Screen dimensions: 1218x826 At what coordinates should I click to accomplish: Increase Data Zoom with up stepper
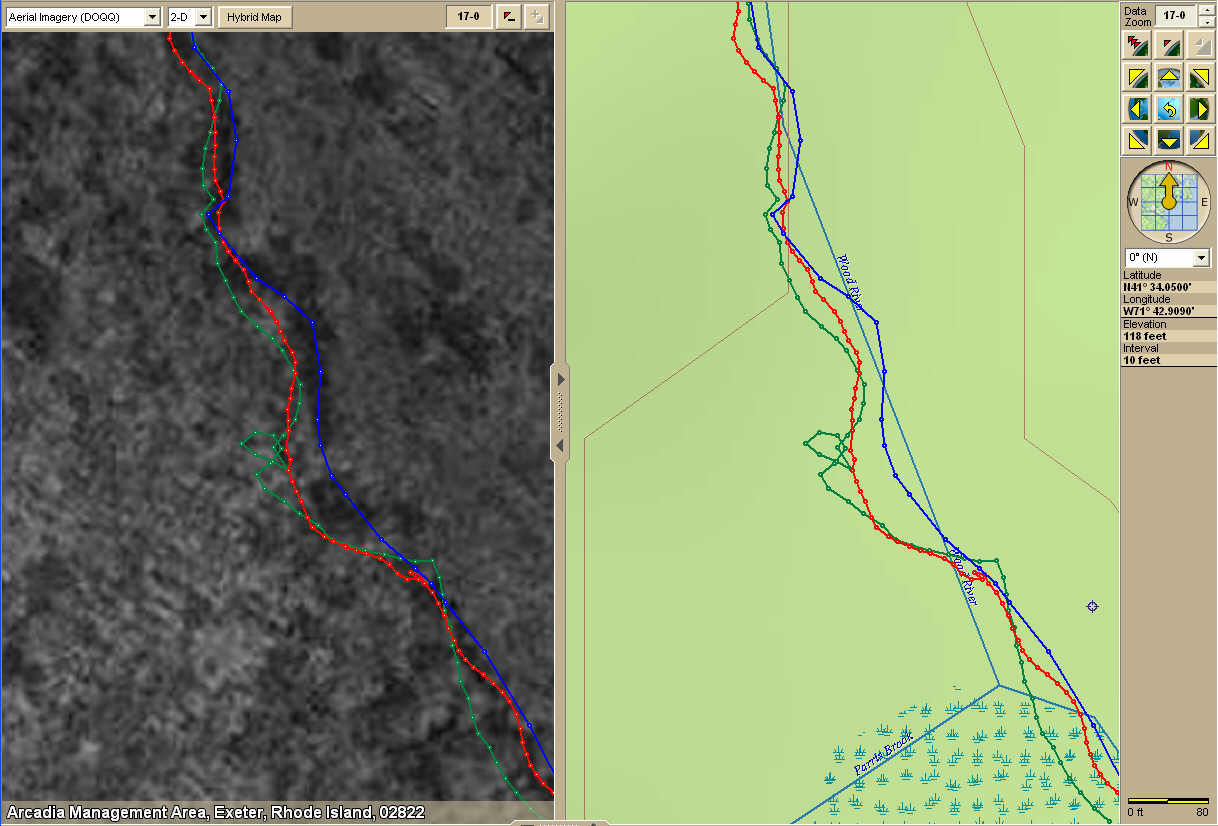tap(1205, 10)
